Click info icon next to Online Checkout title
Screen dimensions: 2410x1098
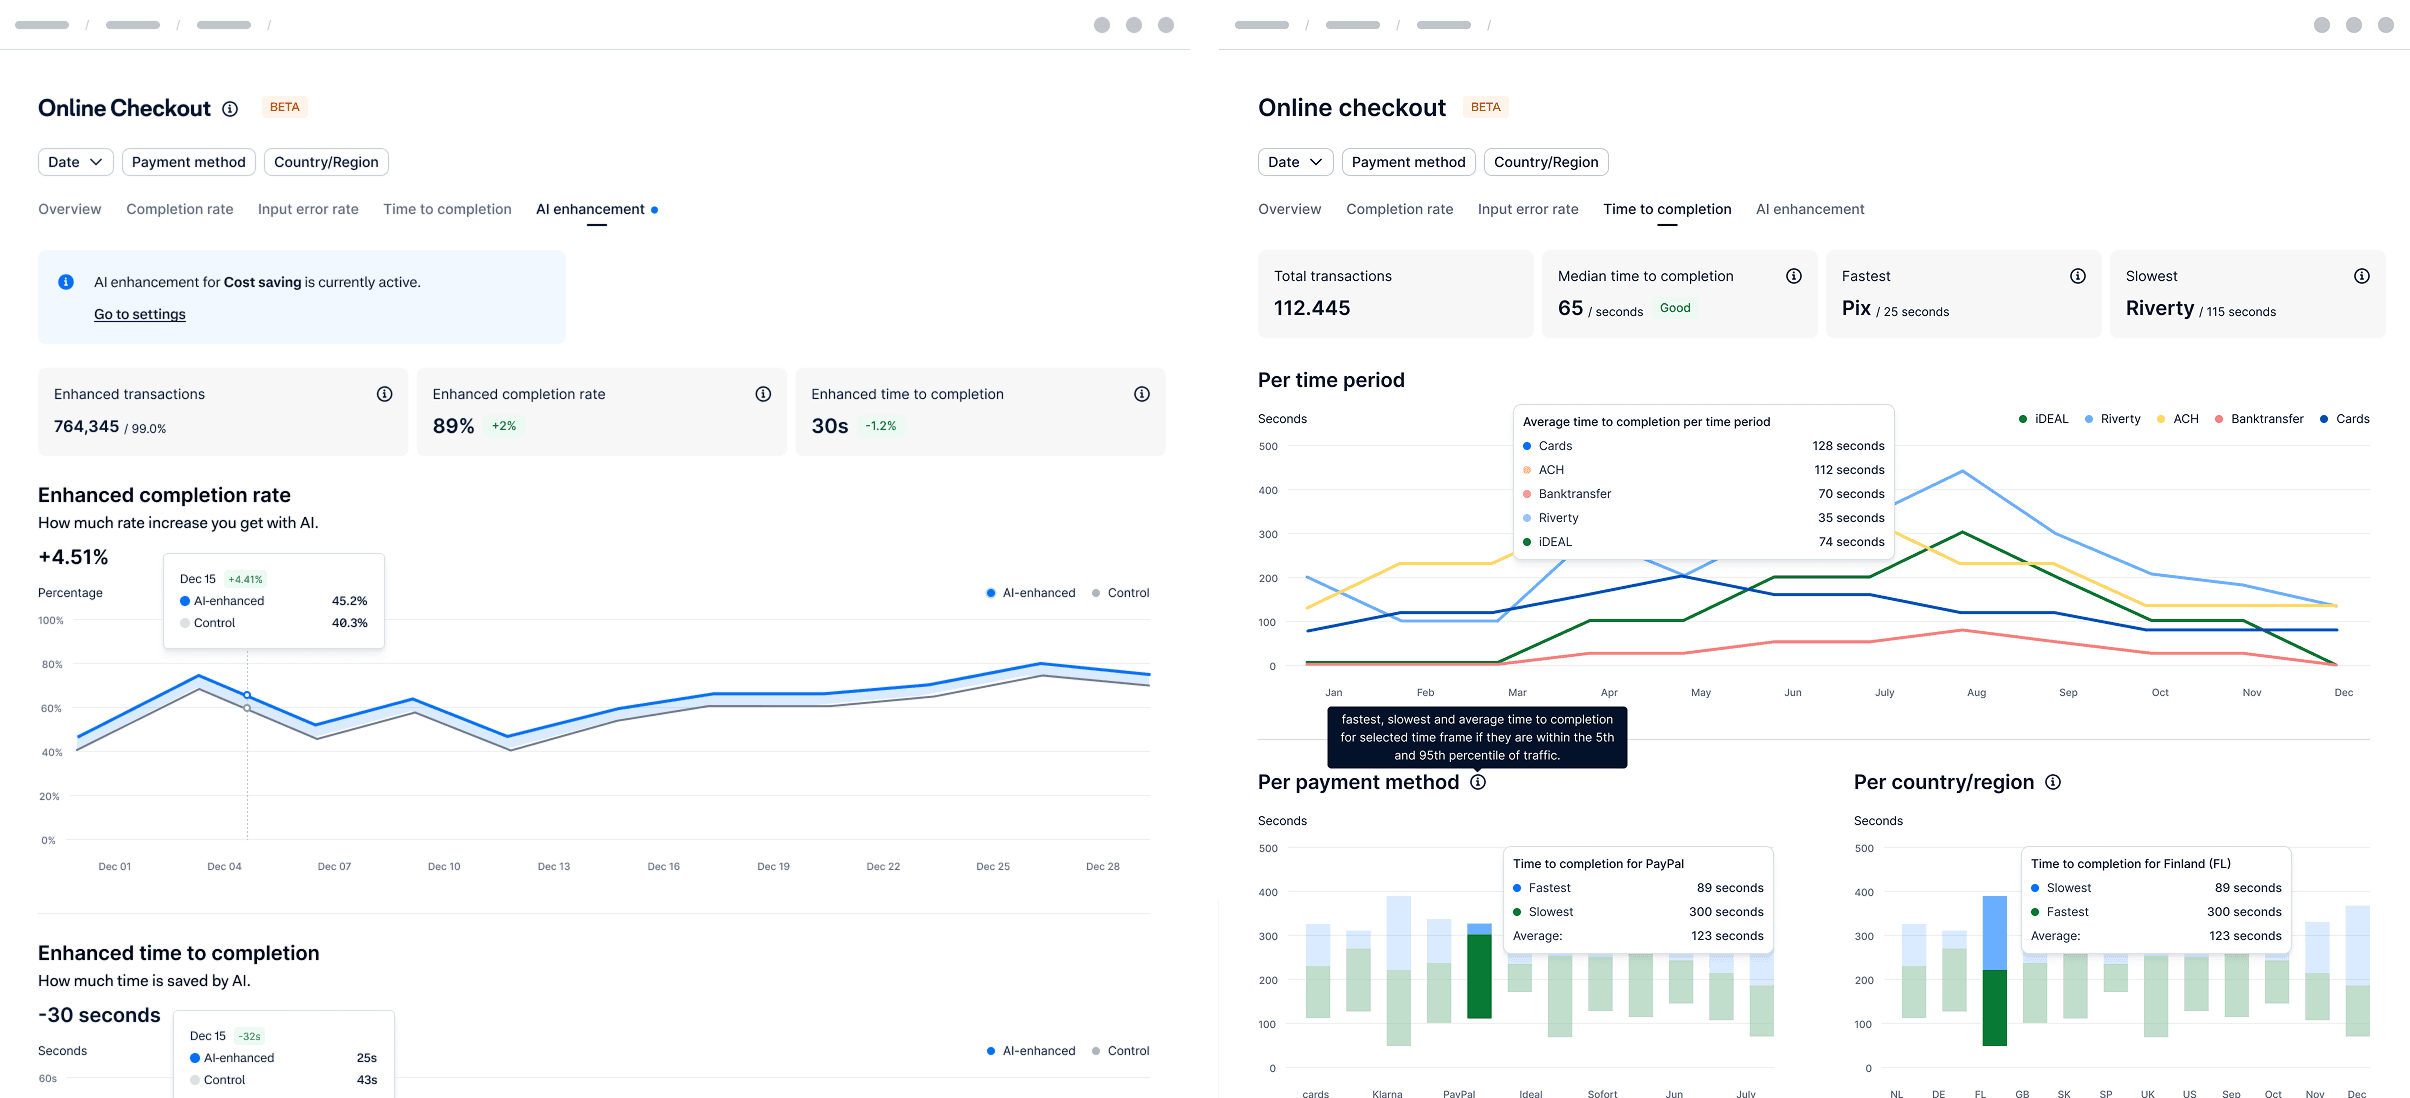[x=230, y=109]
